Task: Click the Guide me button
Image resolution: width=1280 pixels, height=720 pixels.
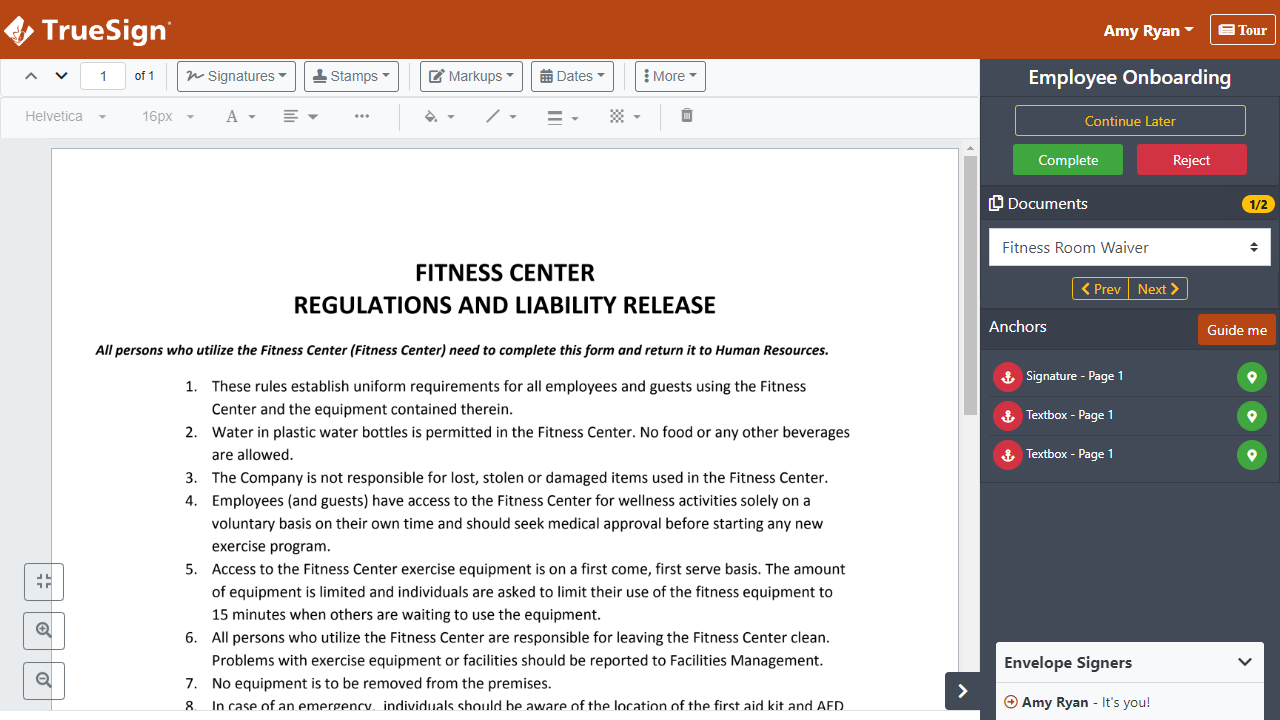Action: [x=1236, y=330]
